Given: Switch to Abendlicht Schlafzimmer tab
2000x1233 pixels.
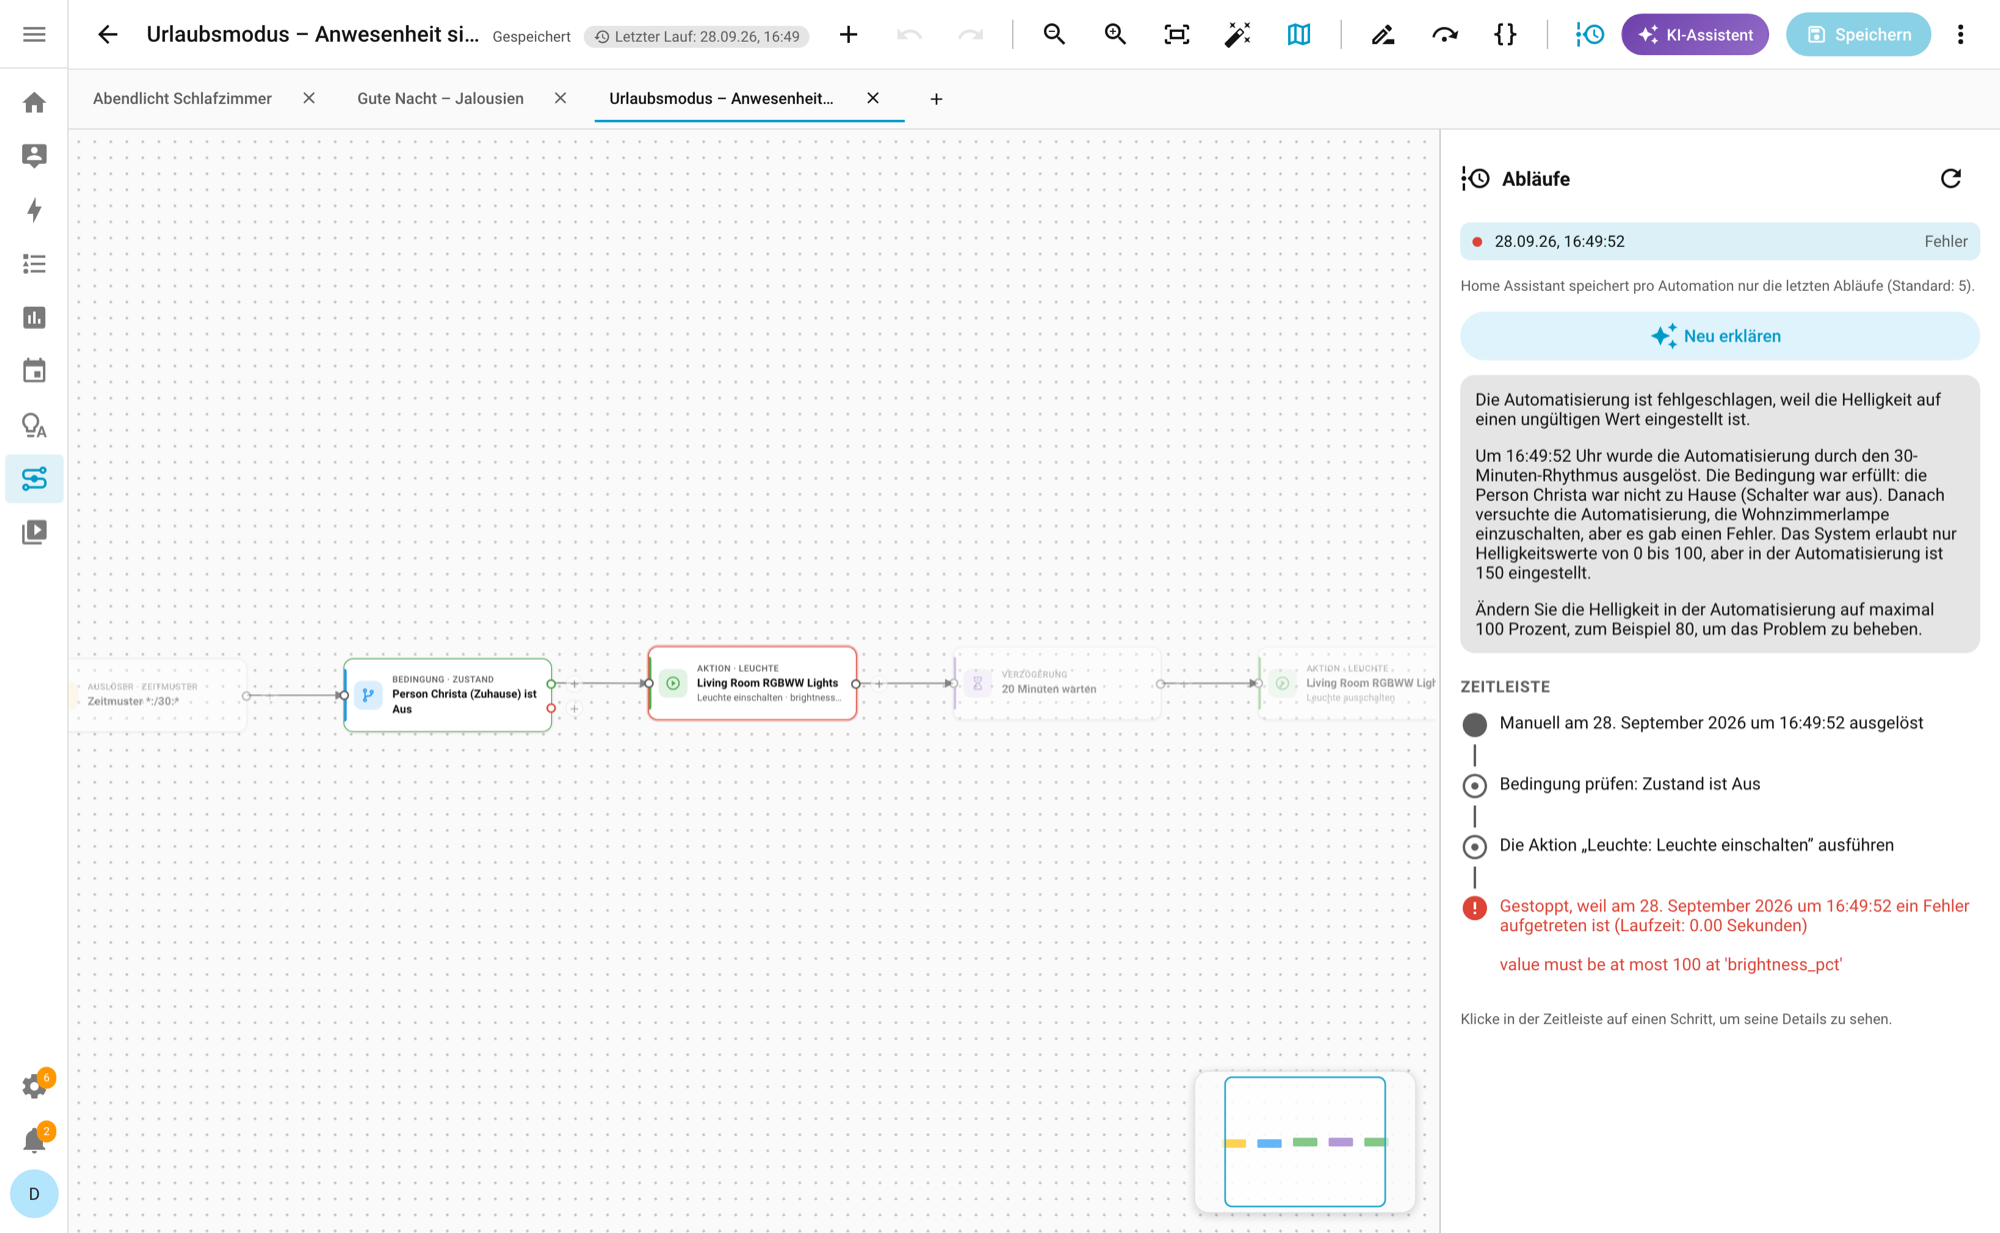Looking at the screenshot, I should pos(182,98).
